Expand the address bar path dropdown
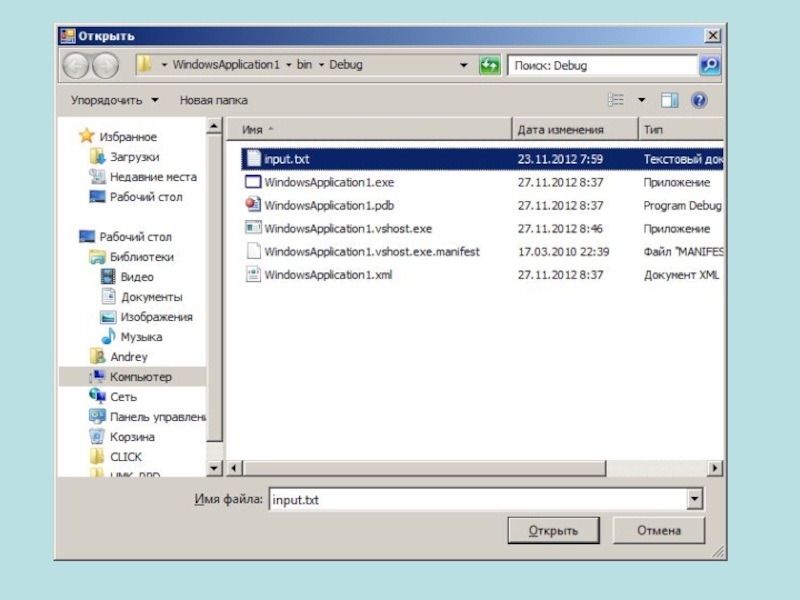The width and height of the screenshot is (800, 600). click(464, 66)
